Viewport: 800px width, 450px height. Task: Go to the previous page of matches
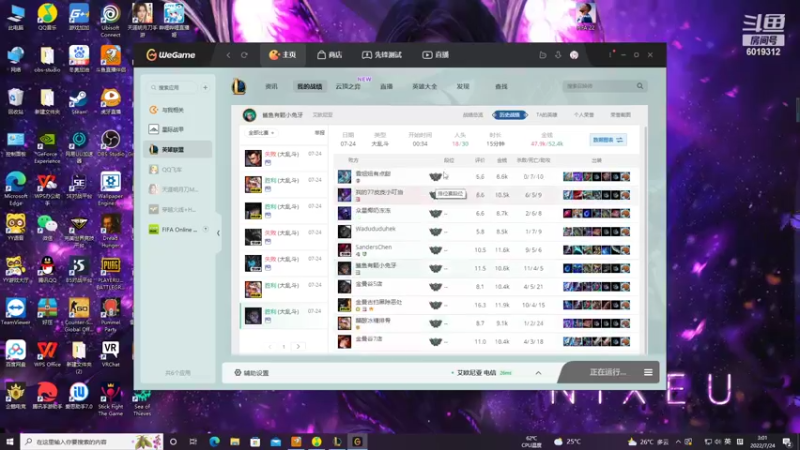(x=270, y=346)
